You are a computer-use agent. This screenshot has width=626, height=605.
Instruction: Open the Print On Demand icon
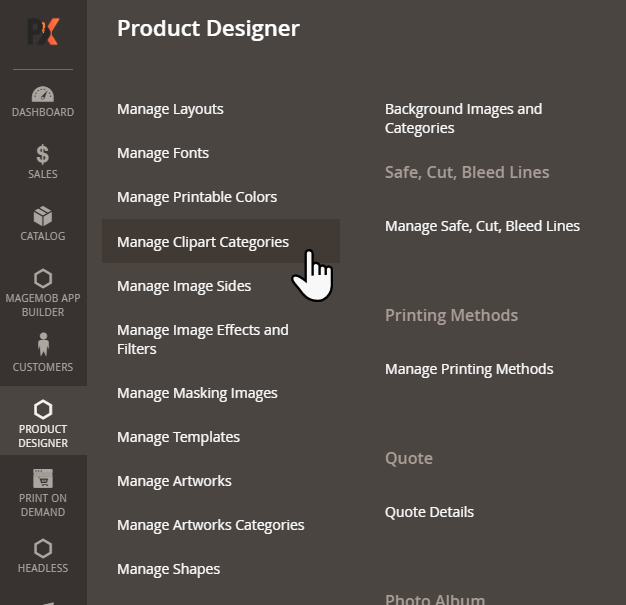43,478
